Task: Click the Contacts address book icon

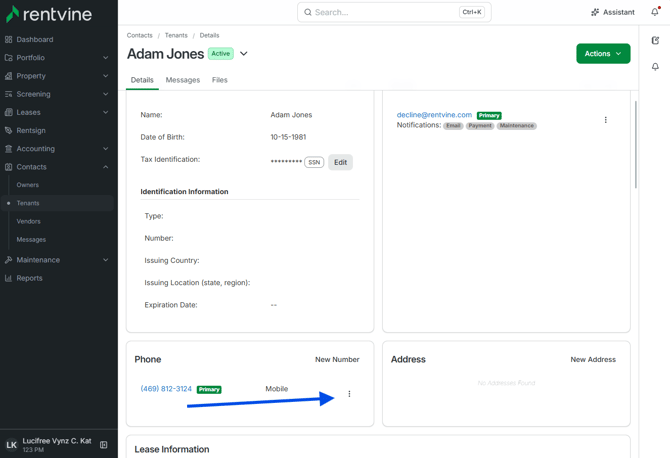Action: (x=8, y=167)
